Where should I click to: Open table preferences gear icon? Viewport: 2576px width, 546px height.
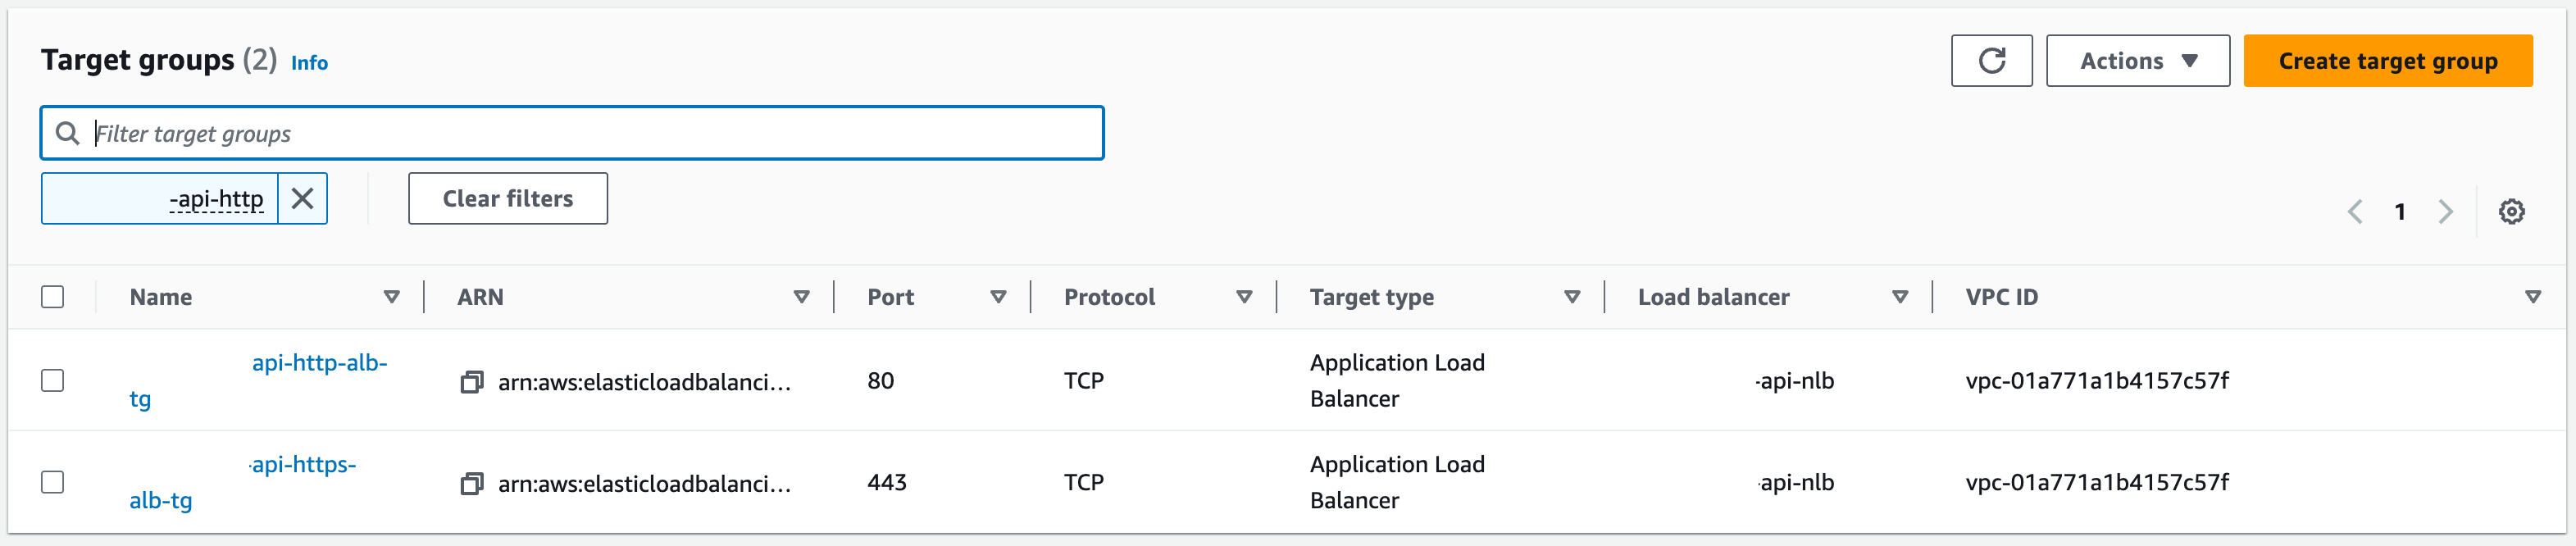(2511, 212)
